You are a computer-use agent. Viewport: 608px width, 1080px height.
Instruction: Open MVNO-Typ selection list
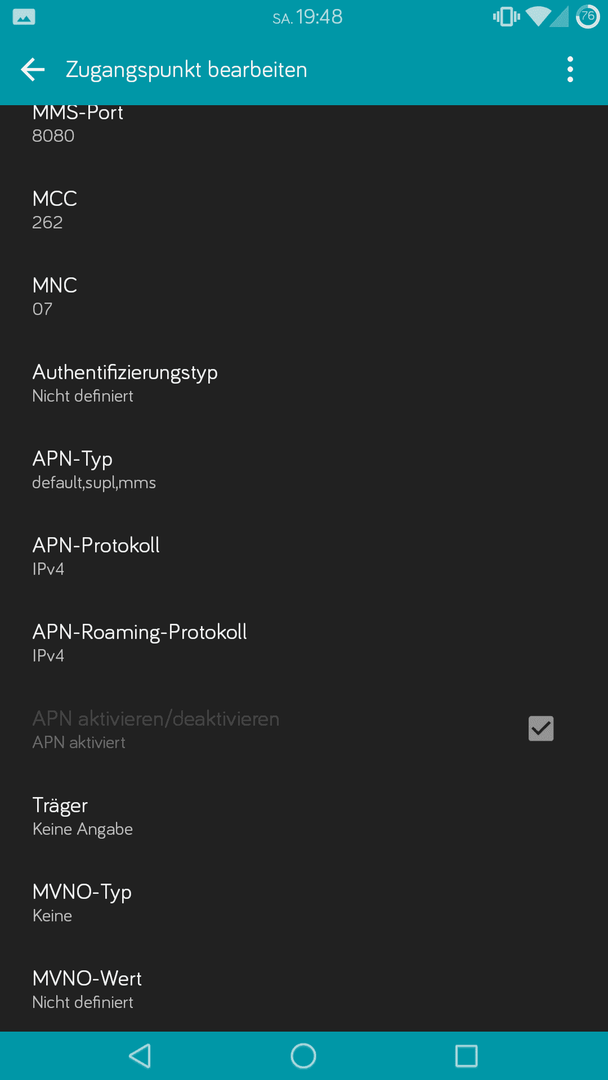[304, 904]
